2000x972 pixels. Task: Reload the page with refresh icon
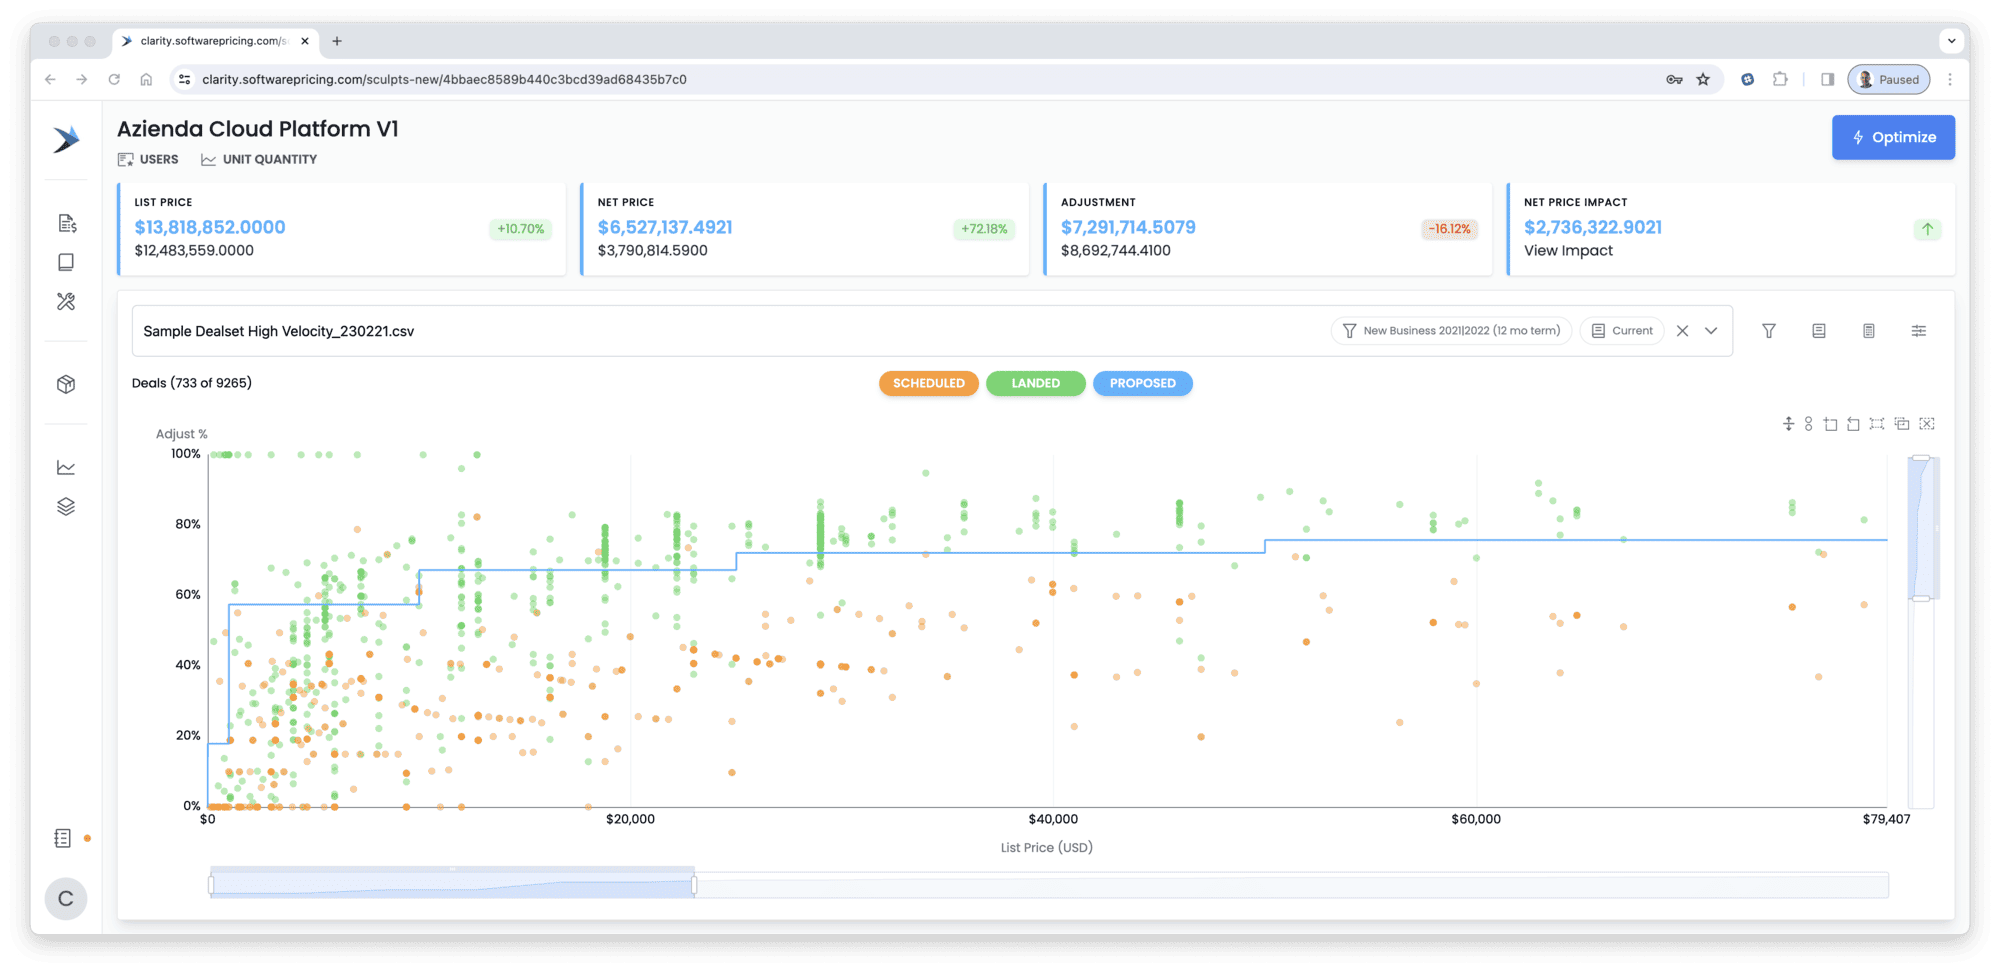click(x=114, y=79)
